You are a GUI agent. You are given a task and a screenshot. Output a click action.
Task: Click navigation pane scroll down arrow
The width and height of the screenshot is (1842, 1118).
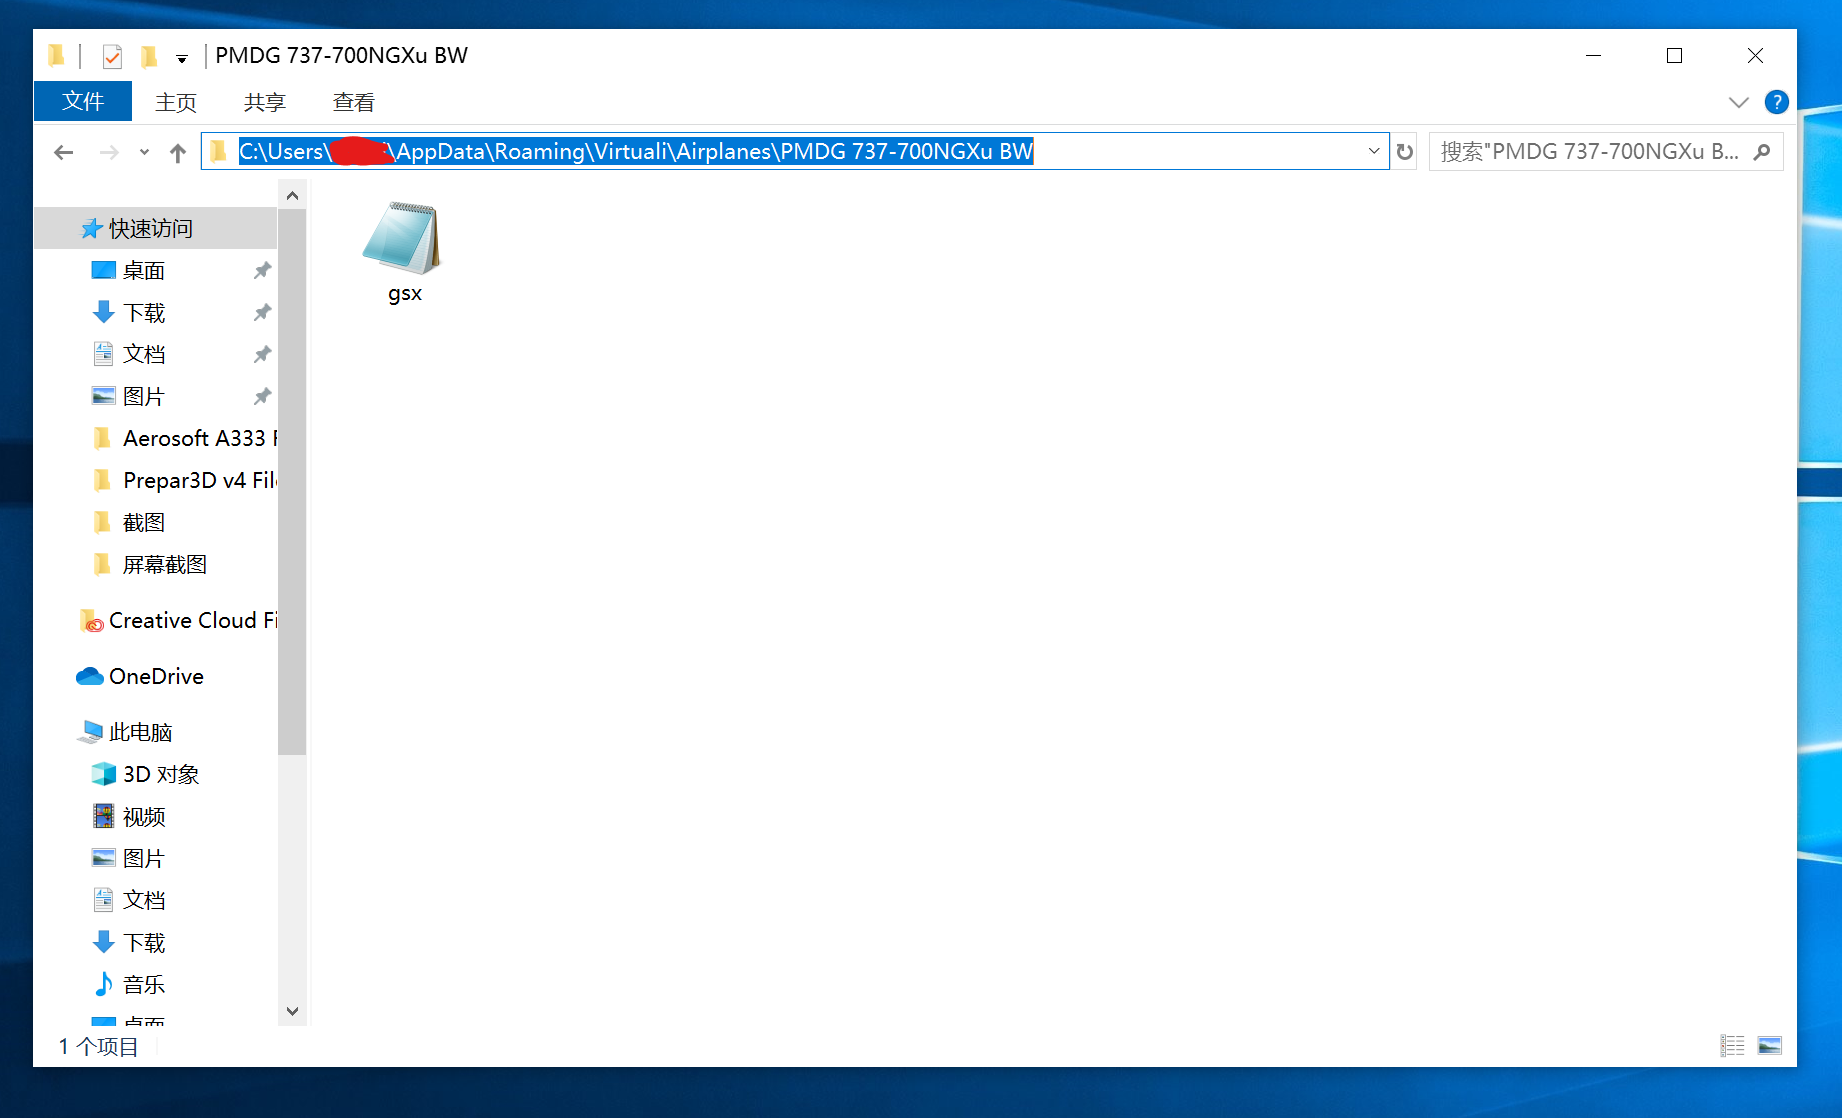coord(292,1012)
